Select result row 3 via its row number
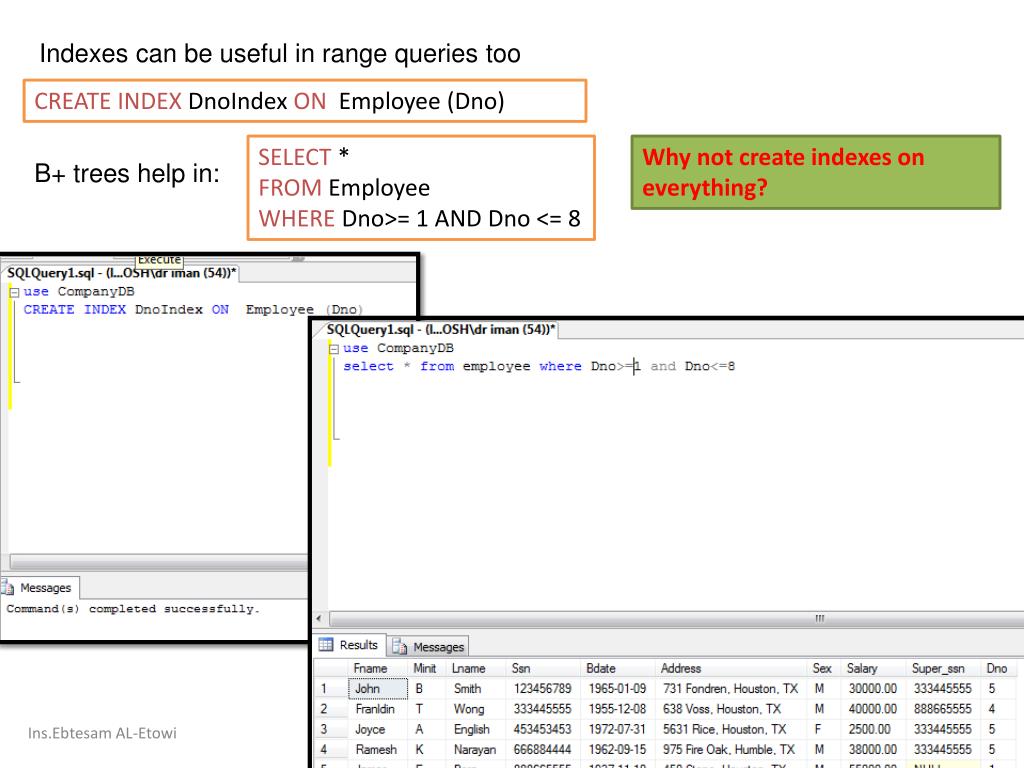 331,729
